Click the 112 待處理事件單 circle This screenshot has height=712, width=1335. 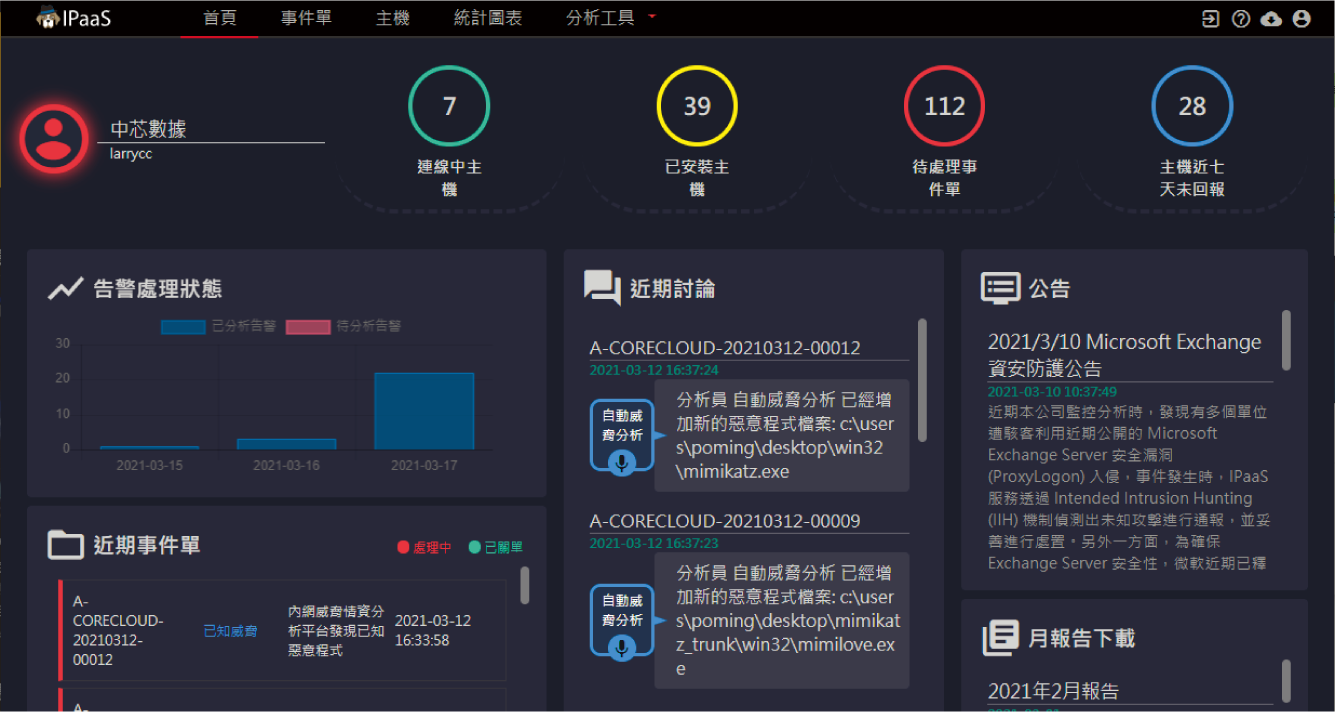coord(944,106)
